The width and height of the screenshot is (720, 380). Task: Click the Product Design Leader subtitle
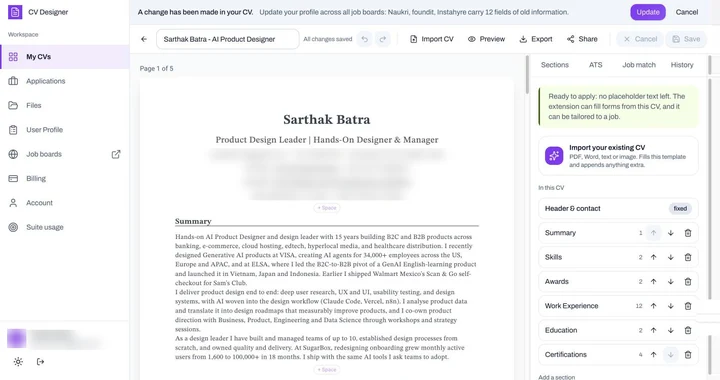click(x=327, y=140)
